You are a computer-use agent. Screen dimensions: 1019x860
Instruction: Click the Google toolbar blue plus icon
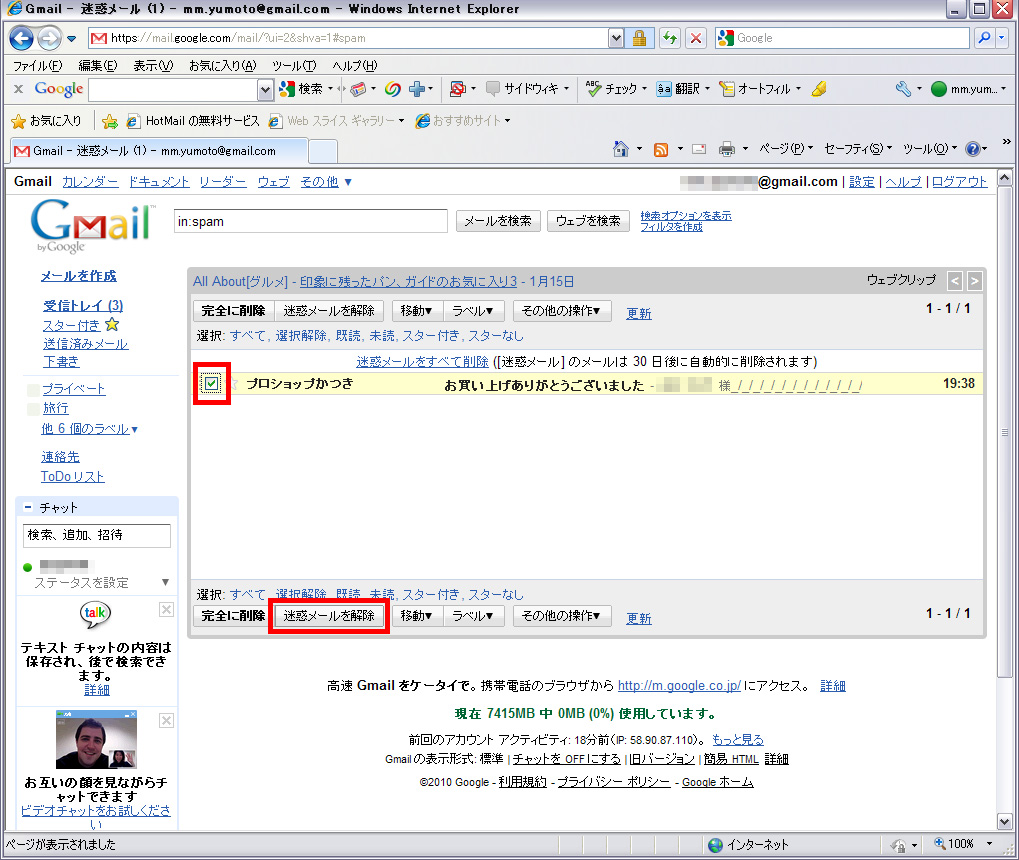[x=417, y=89]
